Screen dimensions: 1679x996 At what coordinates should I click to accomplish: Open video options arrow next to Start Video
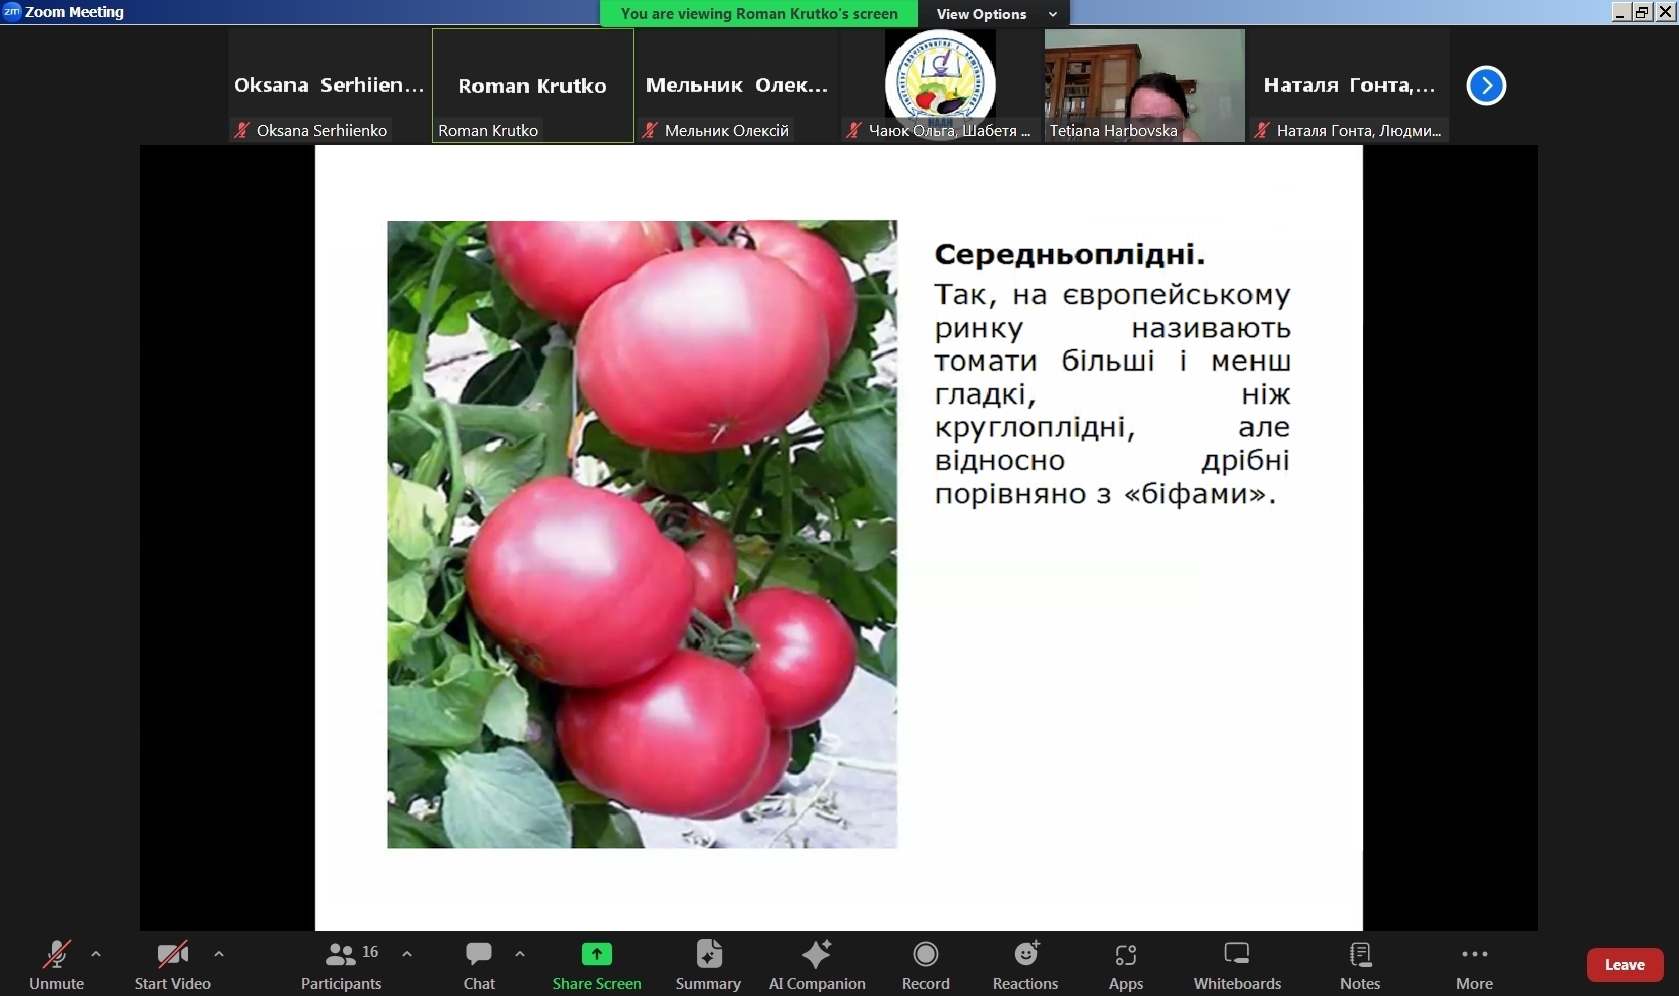click(x=219, y=954)
